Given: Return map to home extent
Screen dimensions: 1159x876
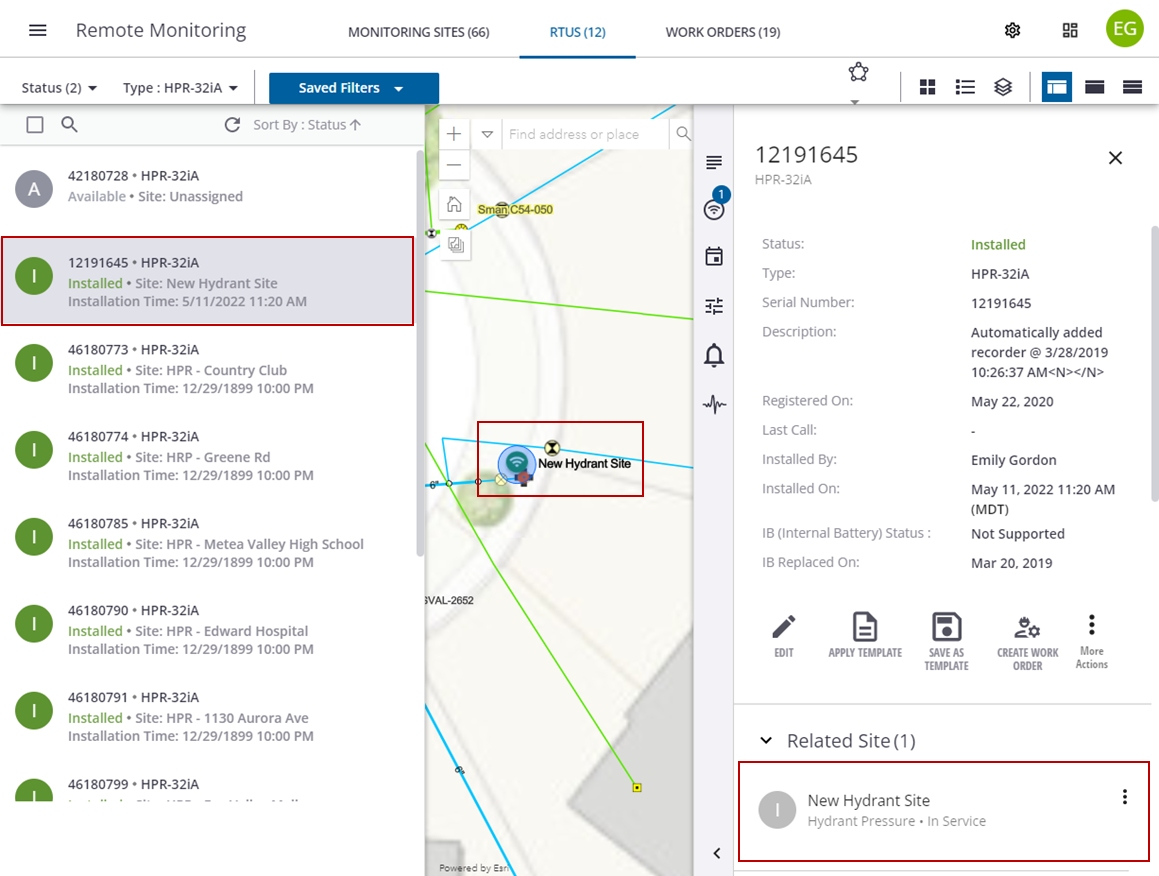Looking at the screenshot, I should pos(454,204).
